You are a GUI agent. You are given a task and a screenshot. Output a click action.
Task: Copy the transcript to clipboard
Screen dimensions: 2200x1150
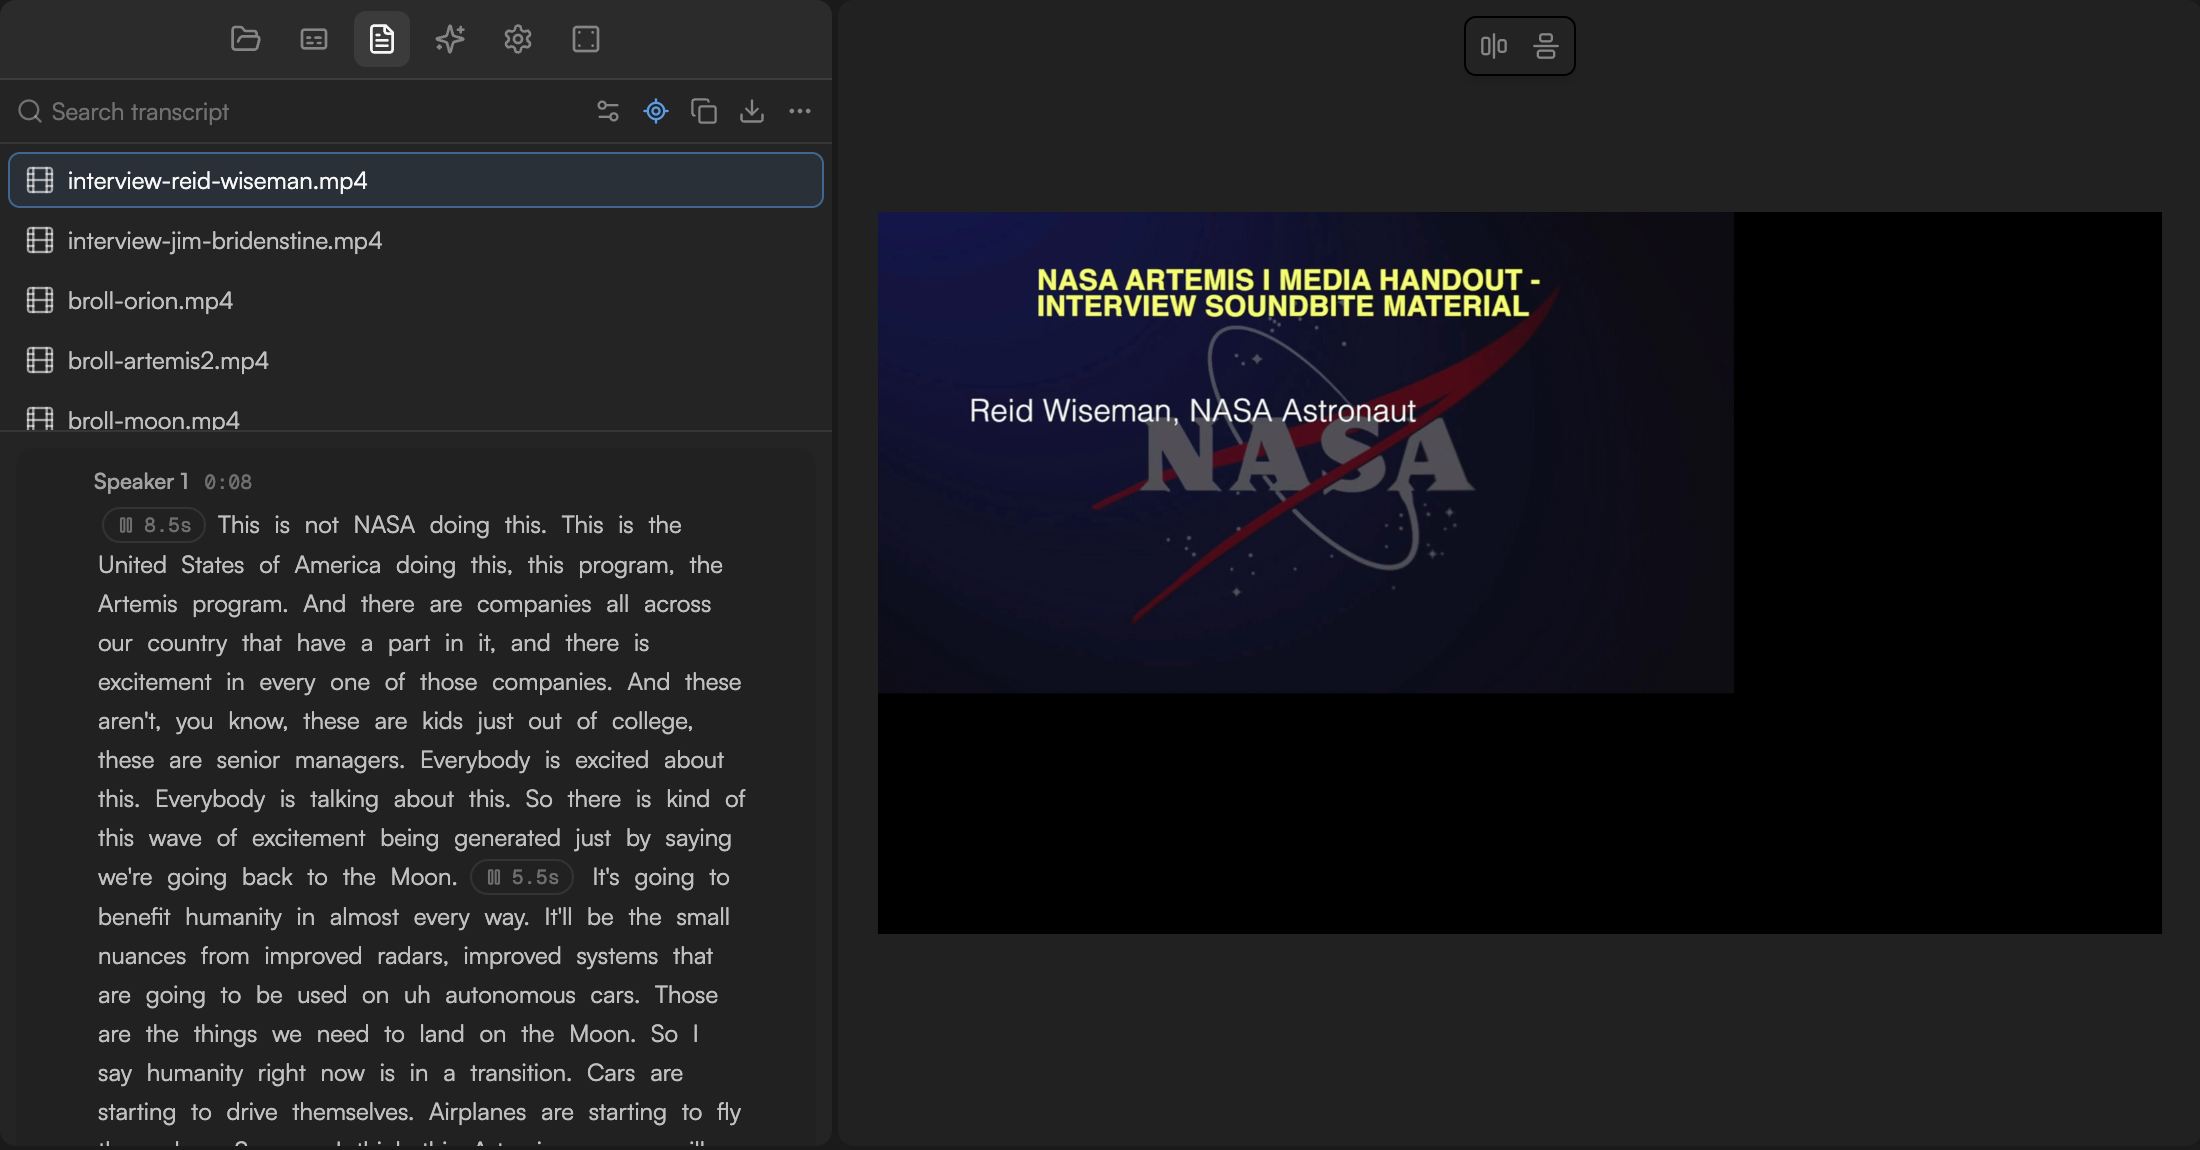coord(704,111)
